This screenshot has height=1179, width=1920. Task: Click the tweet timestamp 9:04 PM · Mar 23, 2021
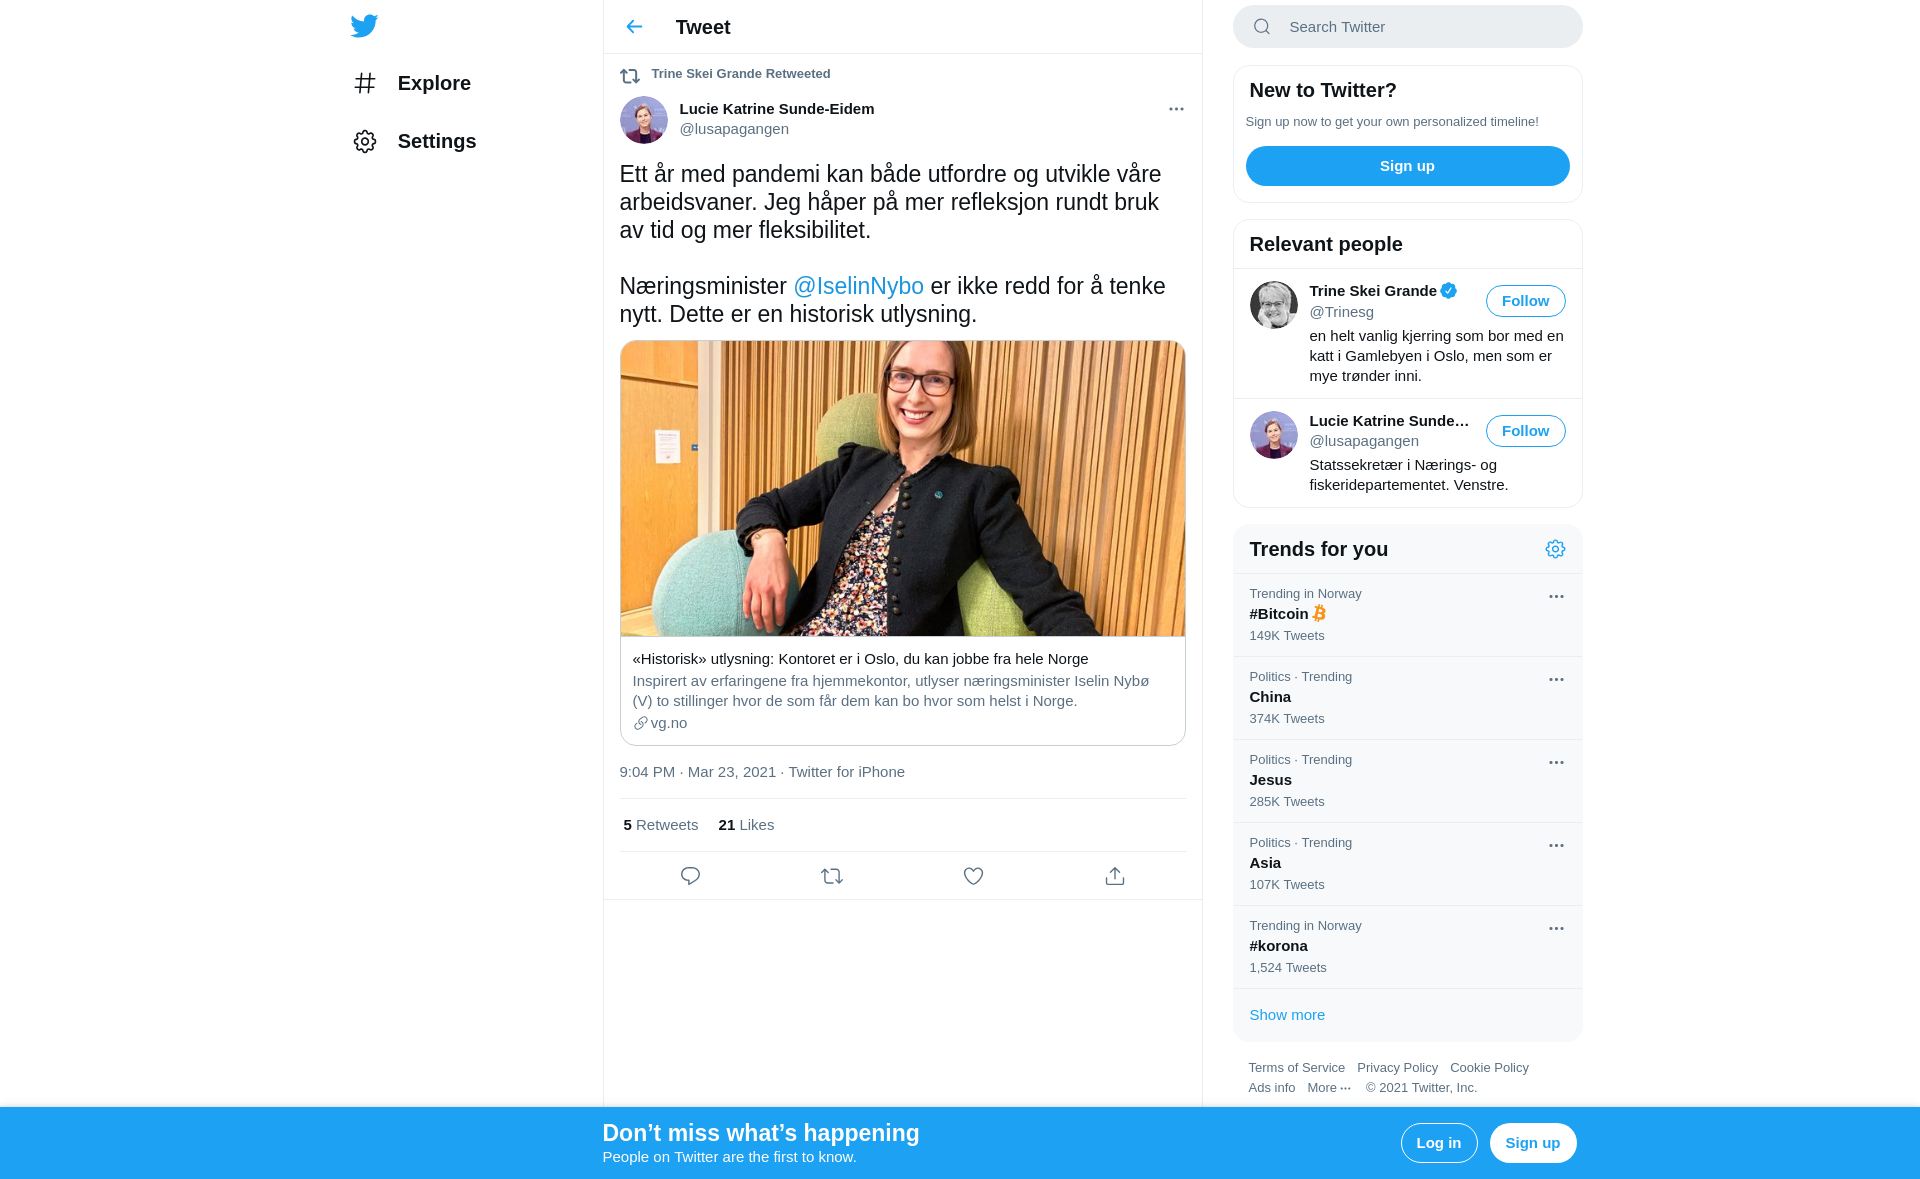point(698,772)
